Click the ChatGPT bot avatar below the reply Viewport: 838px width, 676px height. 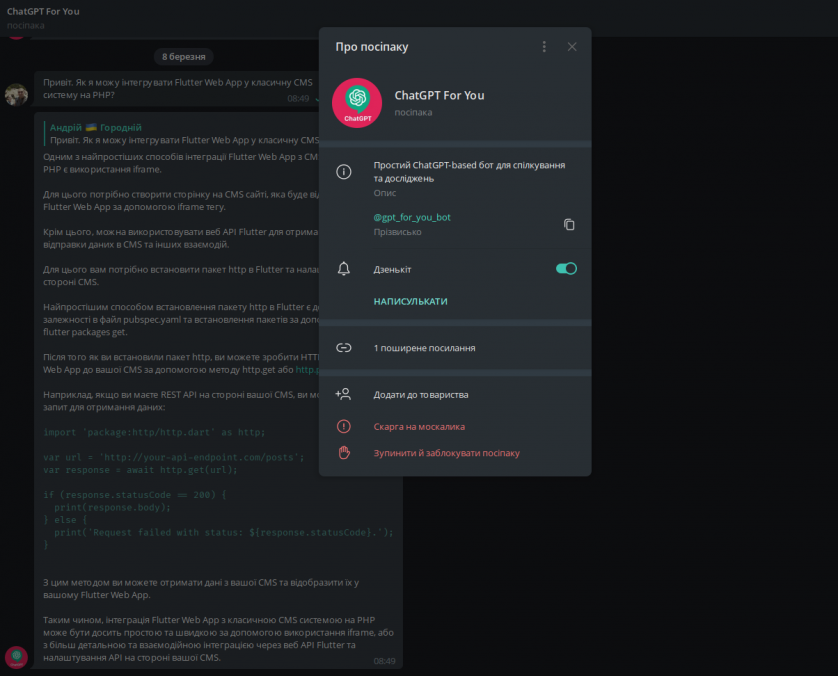[16, 657]
